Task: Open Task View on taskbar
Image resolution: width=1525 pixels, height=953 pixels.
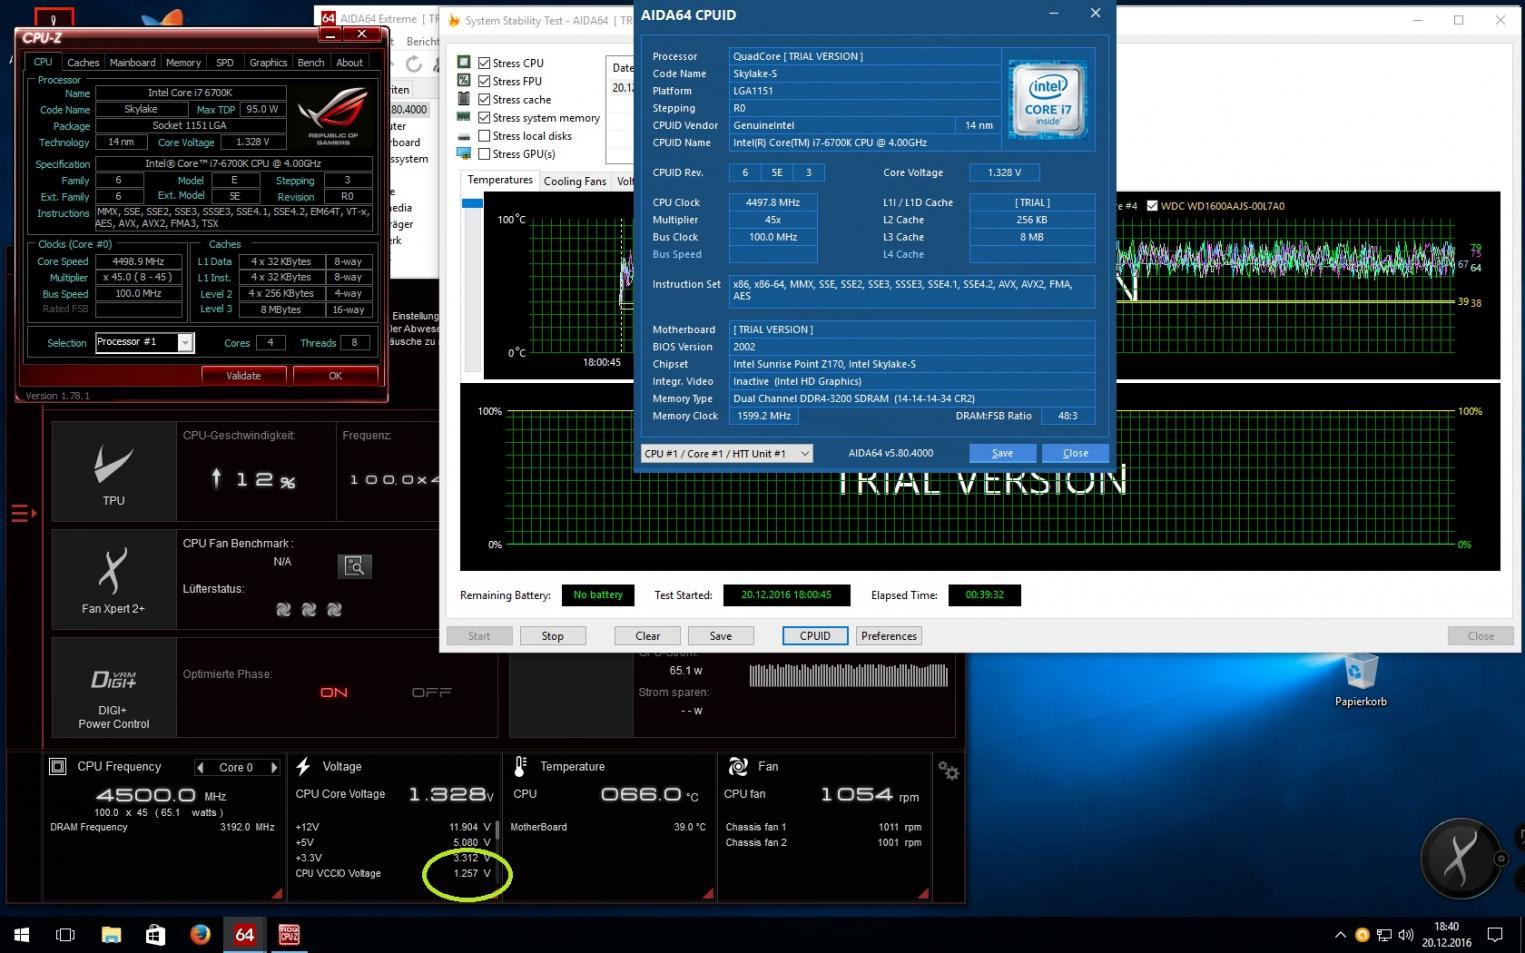Action: point(66,935)
